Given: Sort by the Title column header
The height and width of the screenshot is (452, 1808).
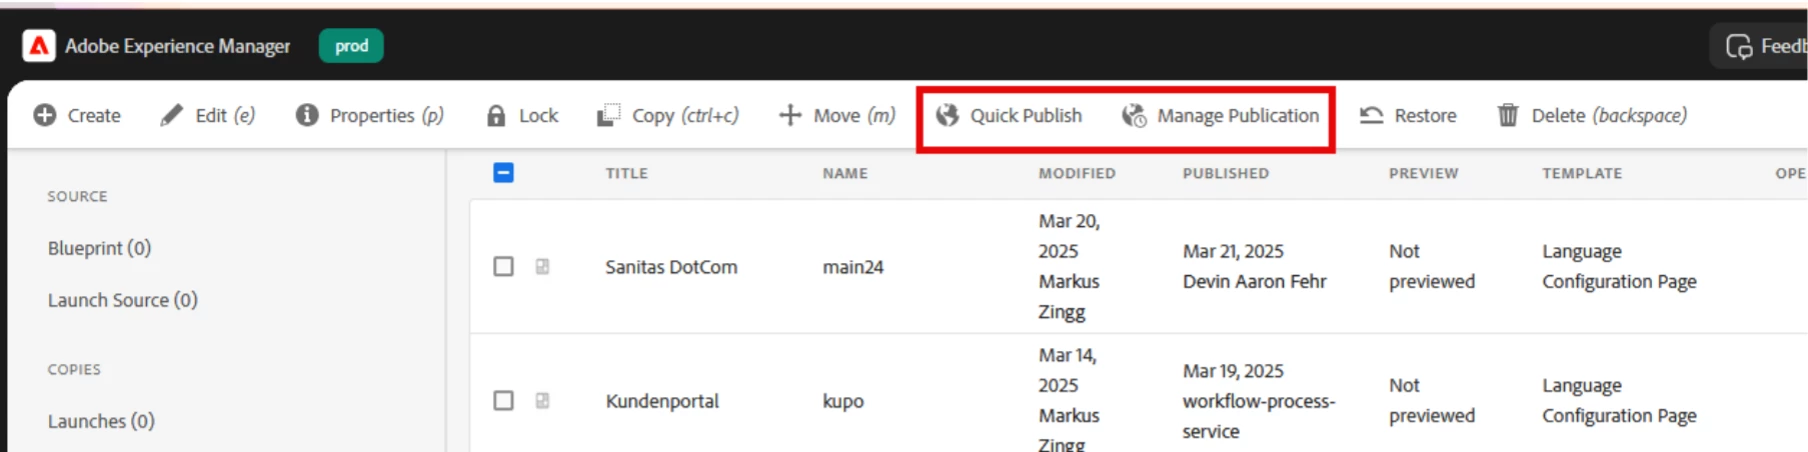Looking at the screenshot, I should coord(627,173).
